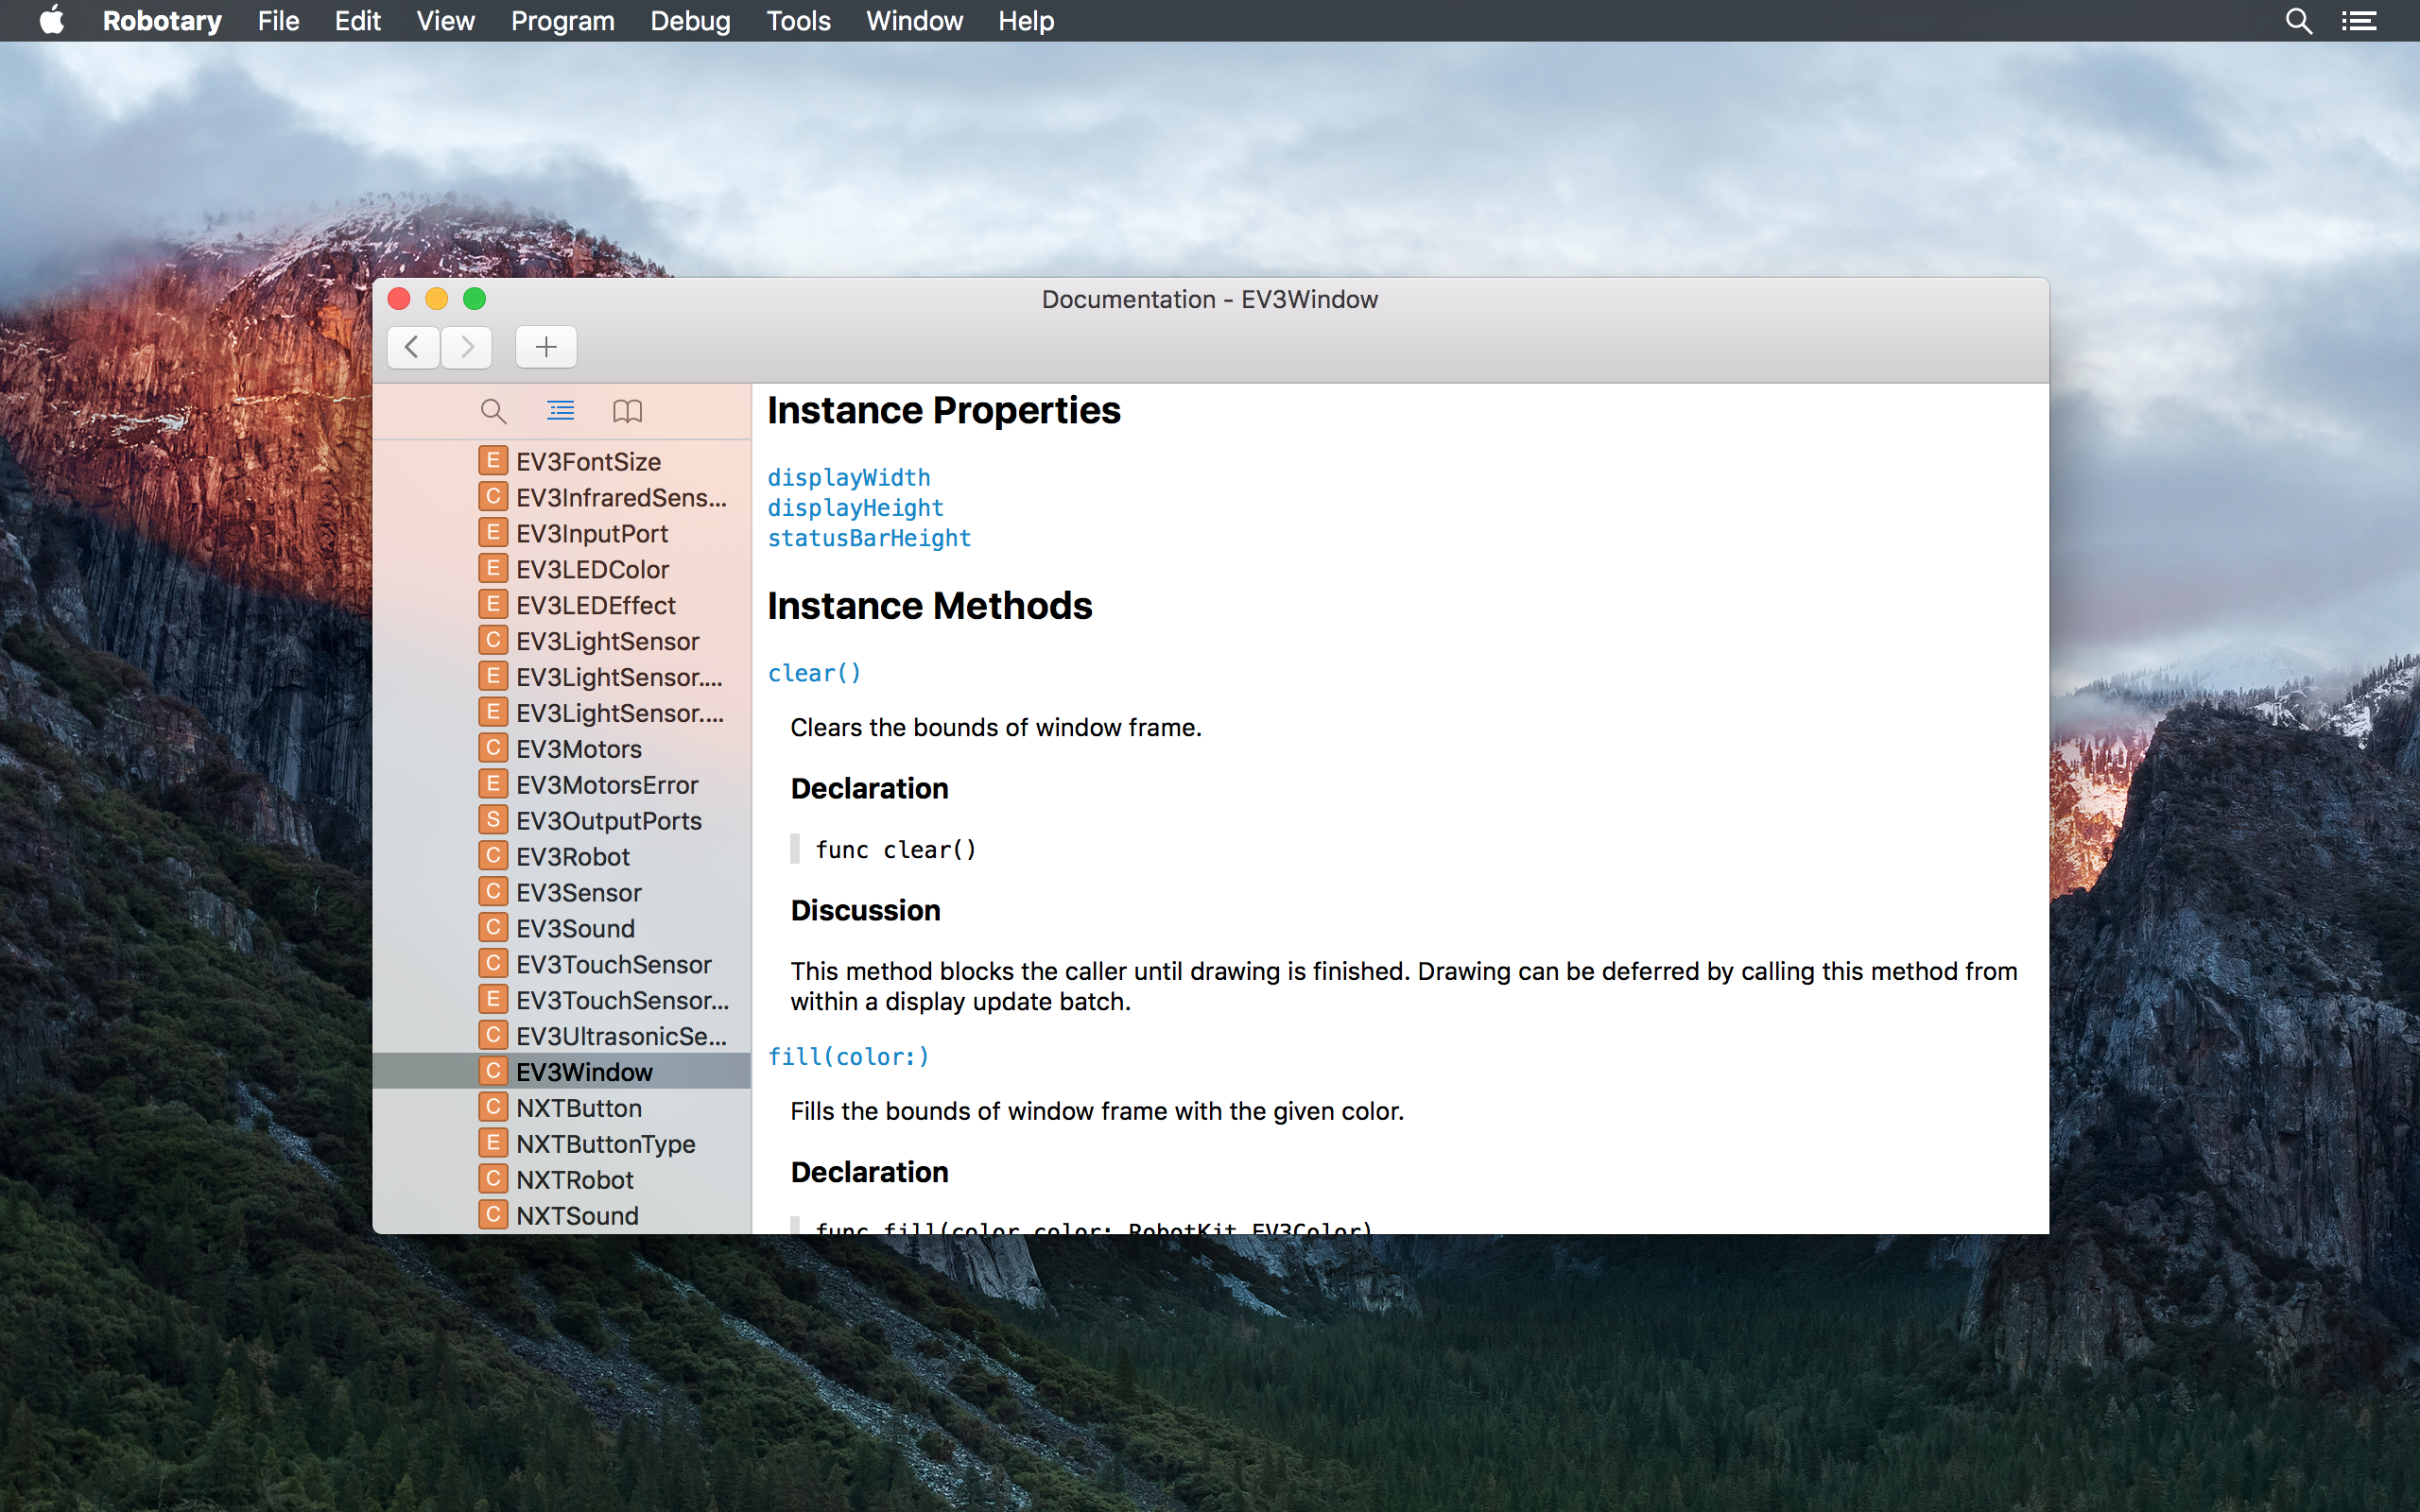Open the statusBarHeight property link
This screenshot has width=2420, height=1512.
coord(868,539)
